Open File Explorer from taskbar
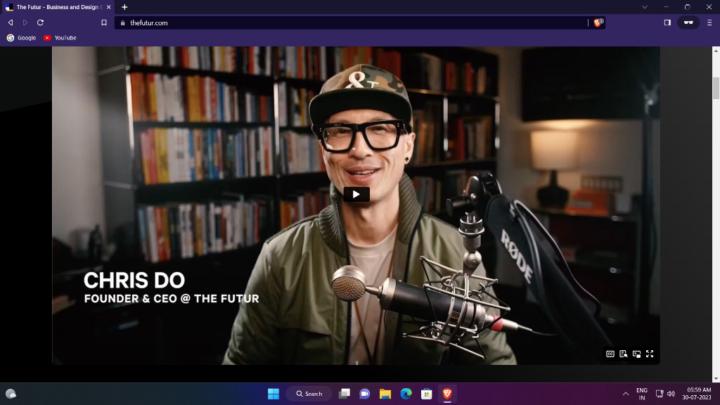Screen dimensions: 720x405 (x=385, y=394)
